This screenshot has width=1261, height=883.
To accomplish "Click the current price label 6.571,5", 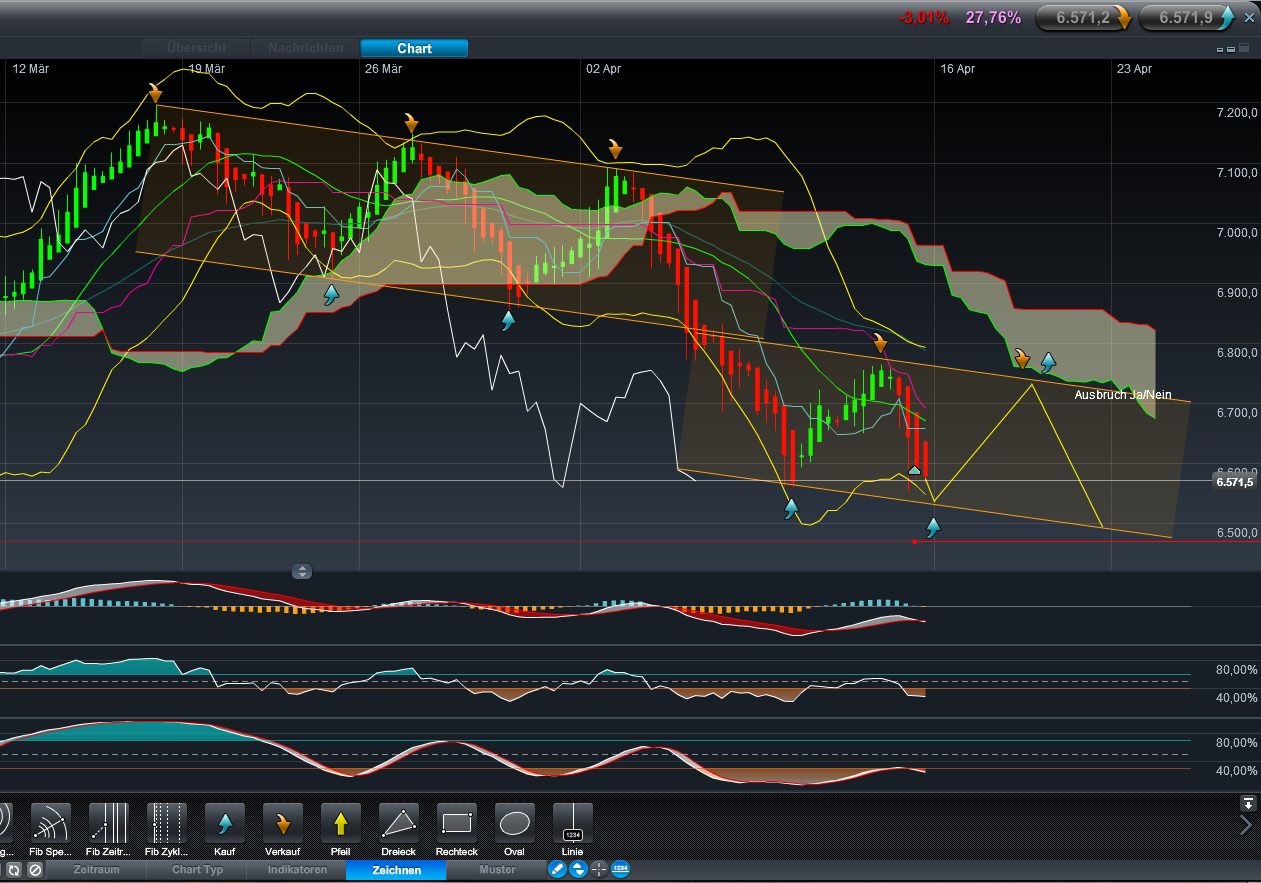I will click(x=1234, y=482).
